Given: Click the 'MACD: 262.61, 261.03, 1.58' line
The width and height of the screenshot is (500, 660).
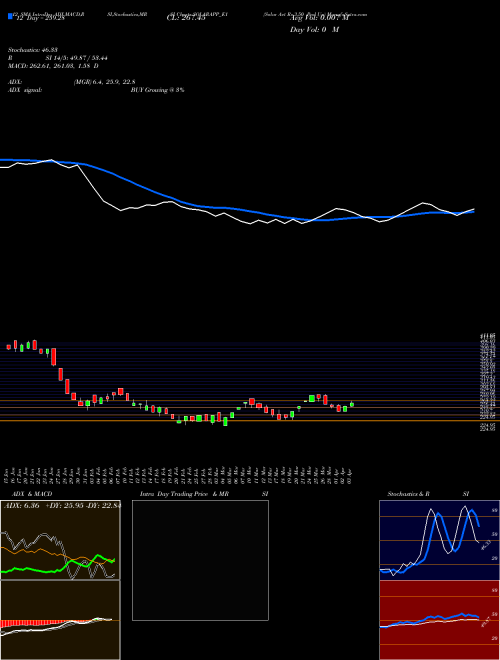Looking at the screenshot, I should [53, 66].
